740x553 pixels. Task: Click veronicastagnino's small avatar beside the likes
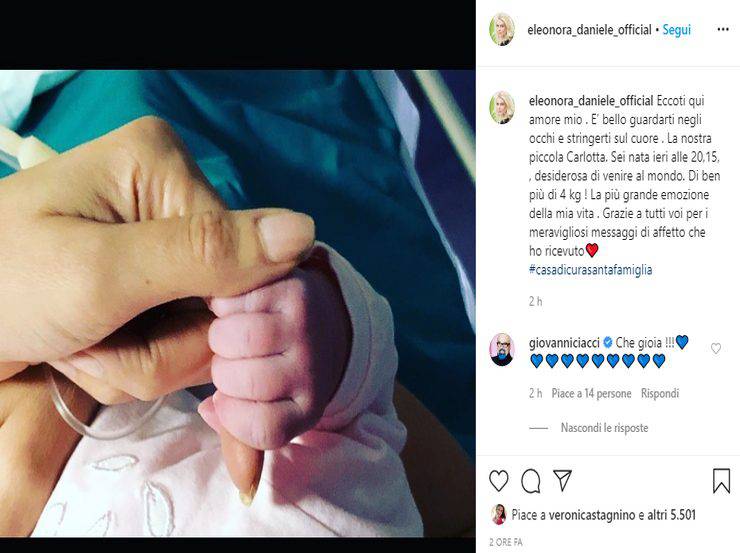[498, 515]
